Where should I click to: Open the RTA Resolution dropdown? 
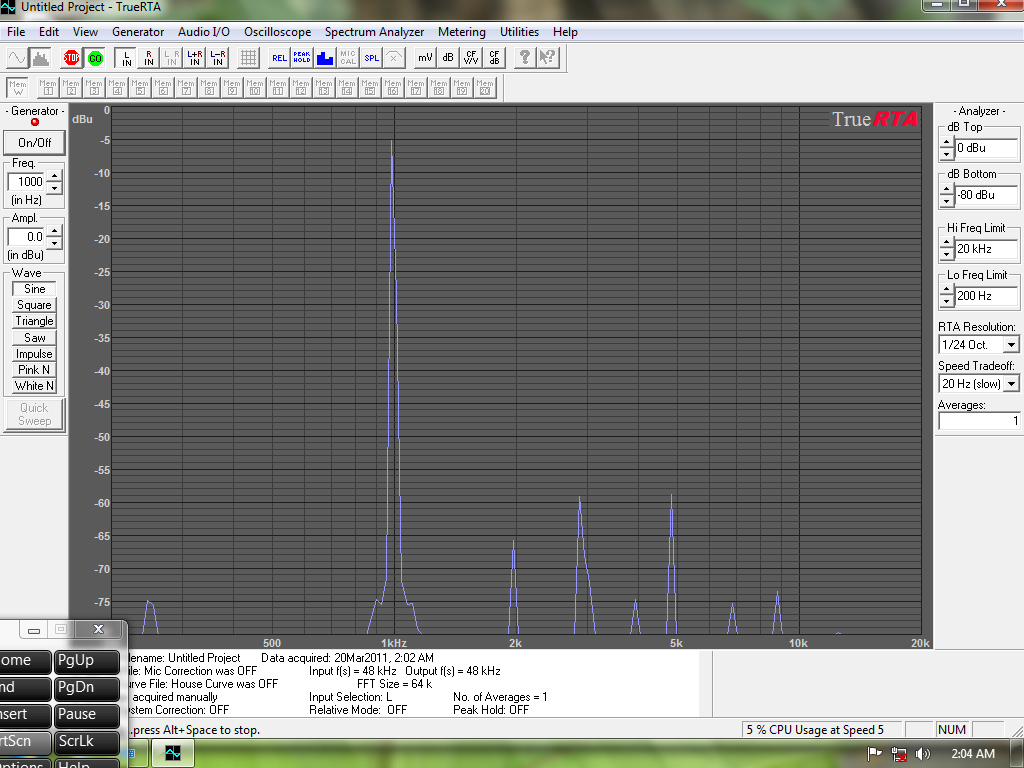[1011, 345]
